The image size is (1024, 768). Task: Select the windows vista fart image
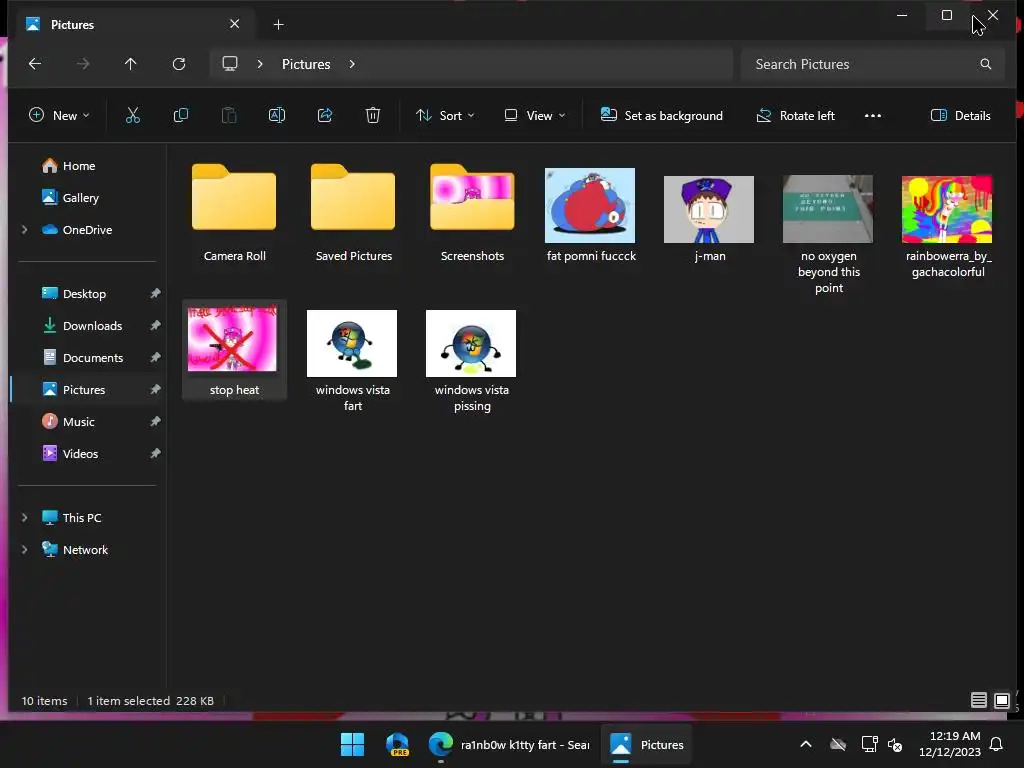point(353,359)
